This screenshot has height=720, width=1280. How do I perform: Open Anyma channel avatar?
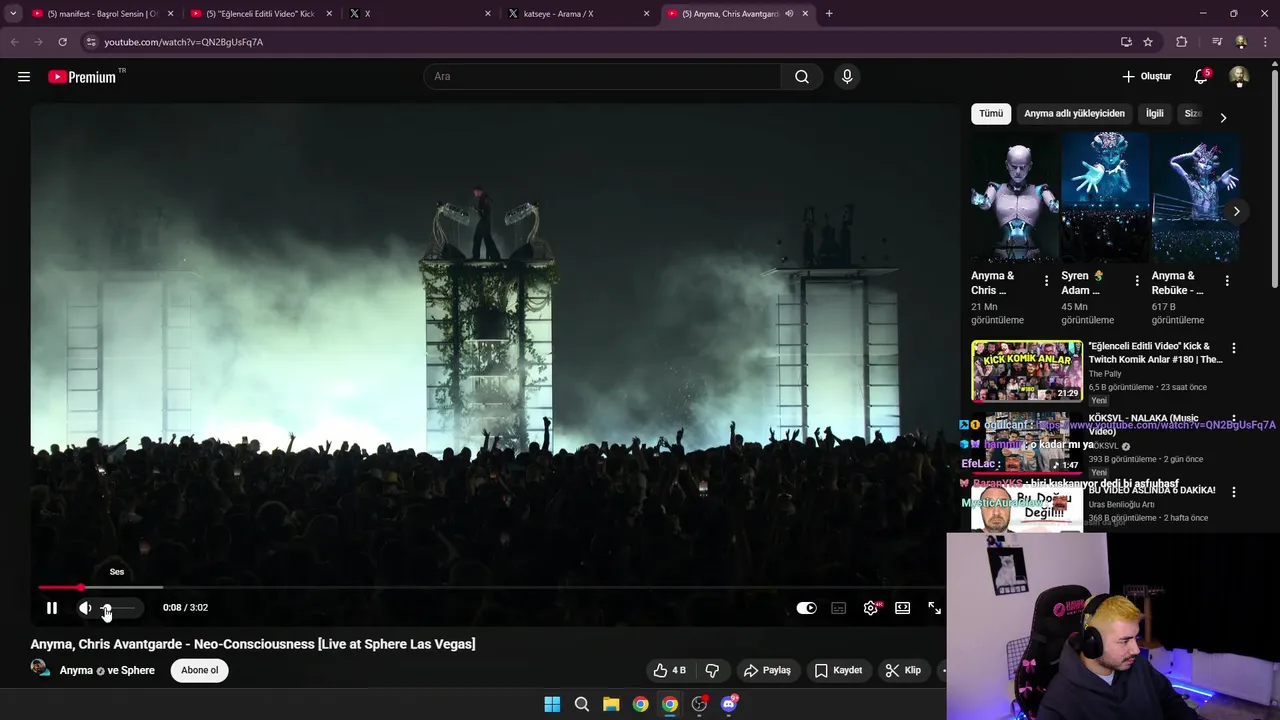[x=40, y=668]
